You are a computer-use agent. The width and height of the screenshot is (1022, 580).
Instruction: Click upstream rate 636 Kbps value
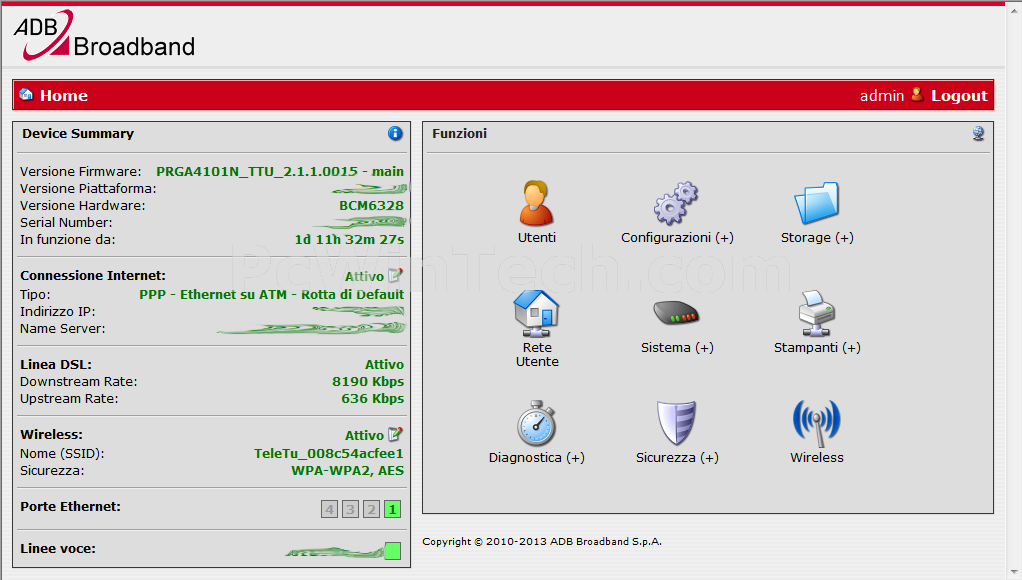[372, 398]
